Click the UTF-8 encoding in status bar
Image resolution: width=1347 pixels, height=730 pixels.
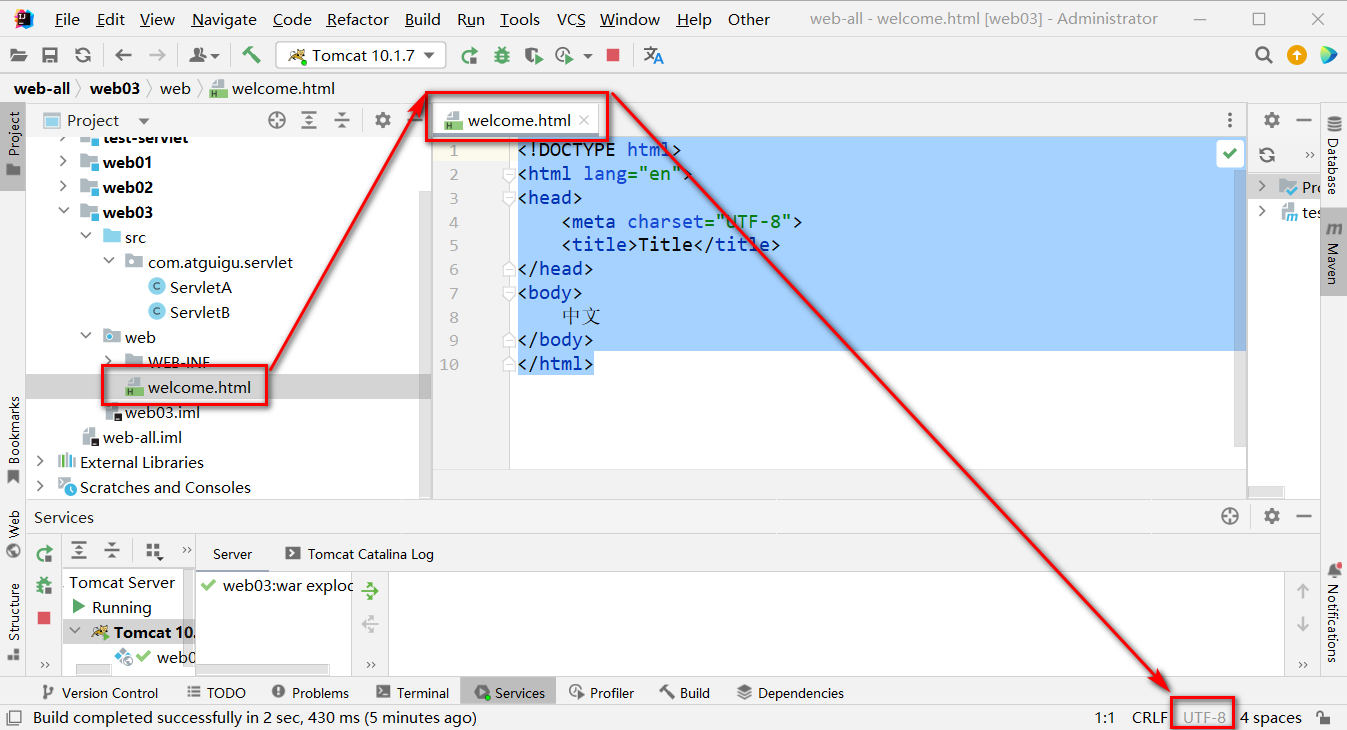click(1204, 718)
